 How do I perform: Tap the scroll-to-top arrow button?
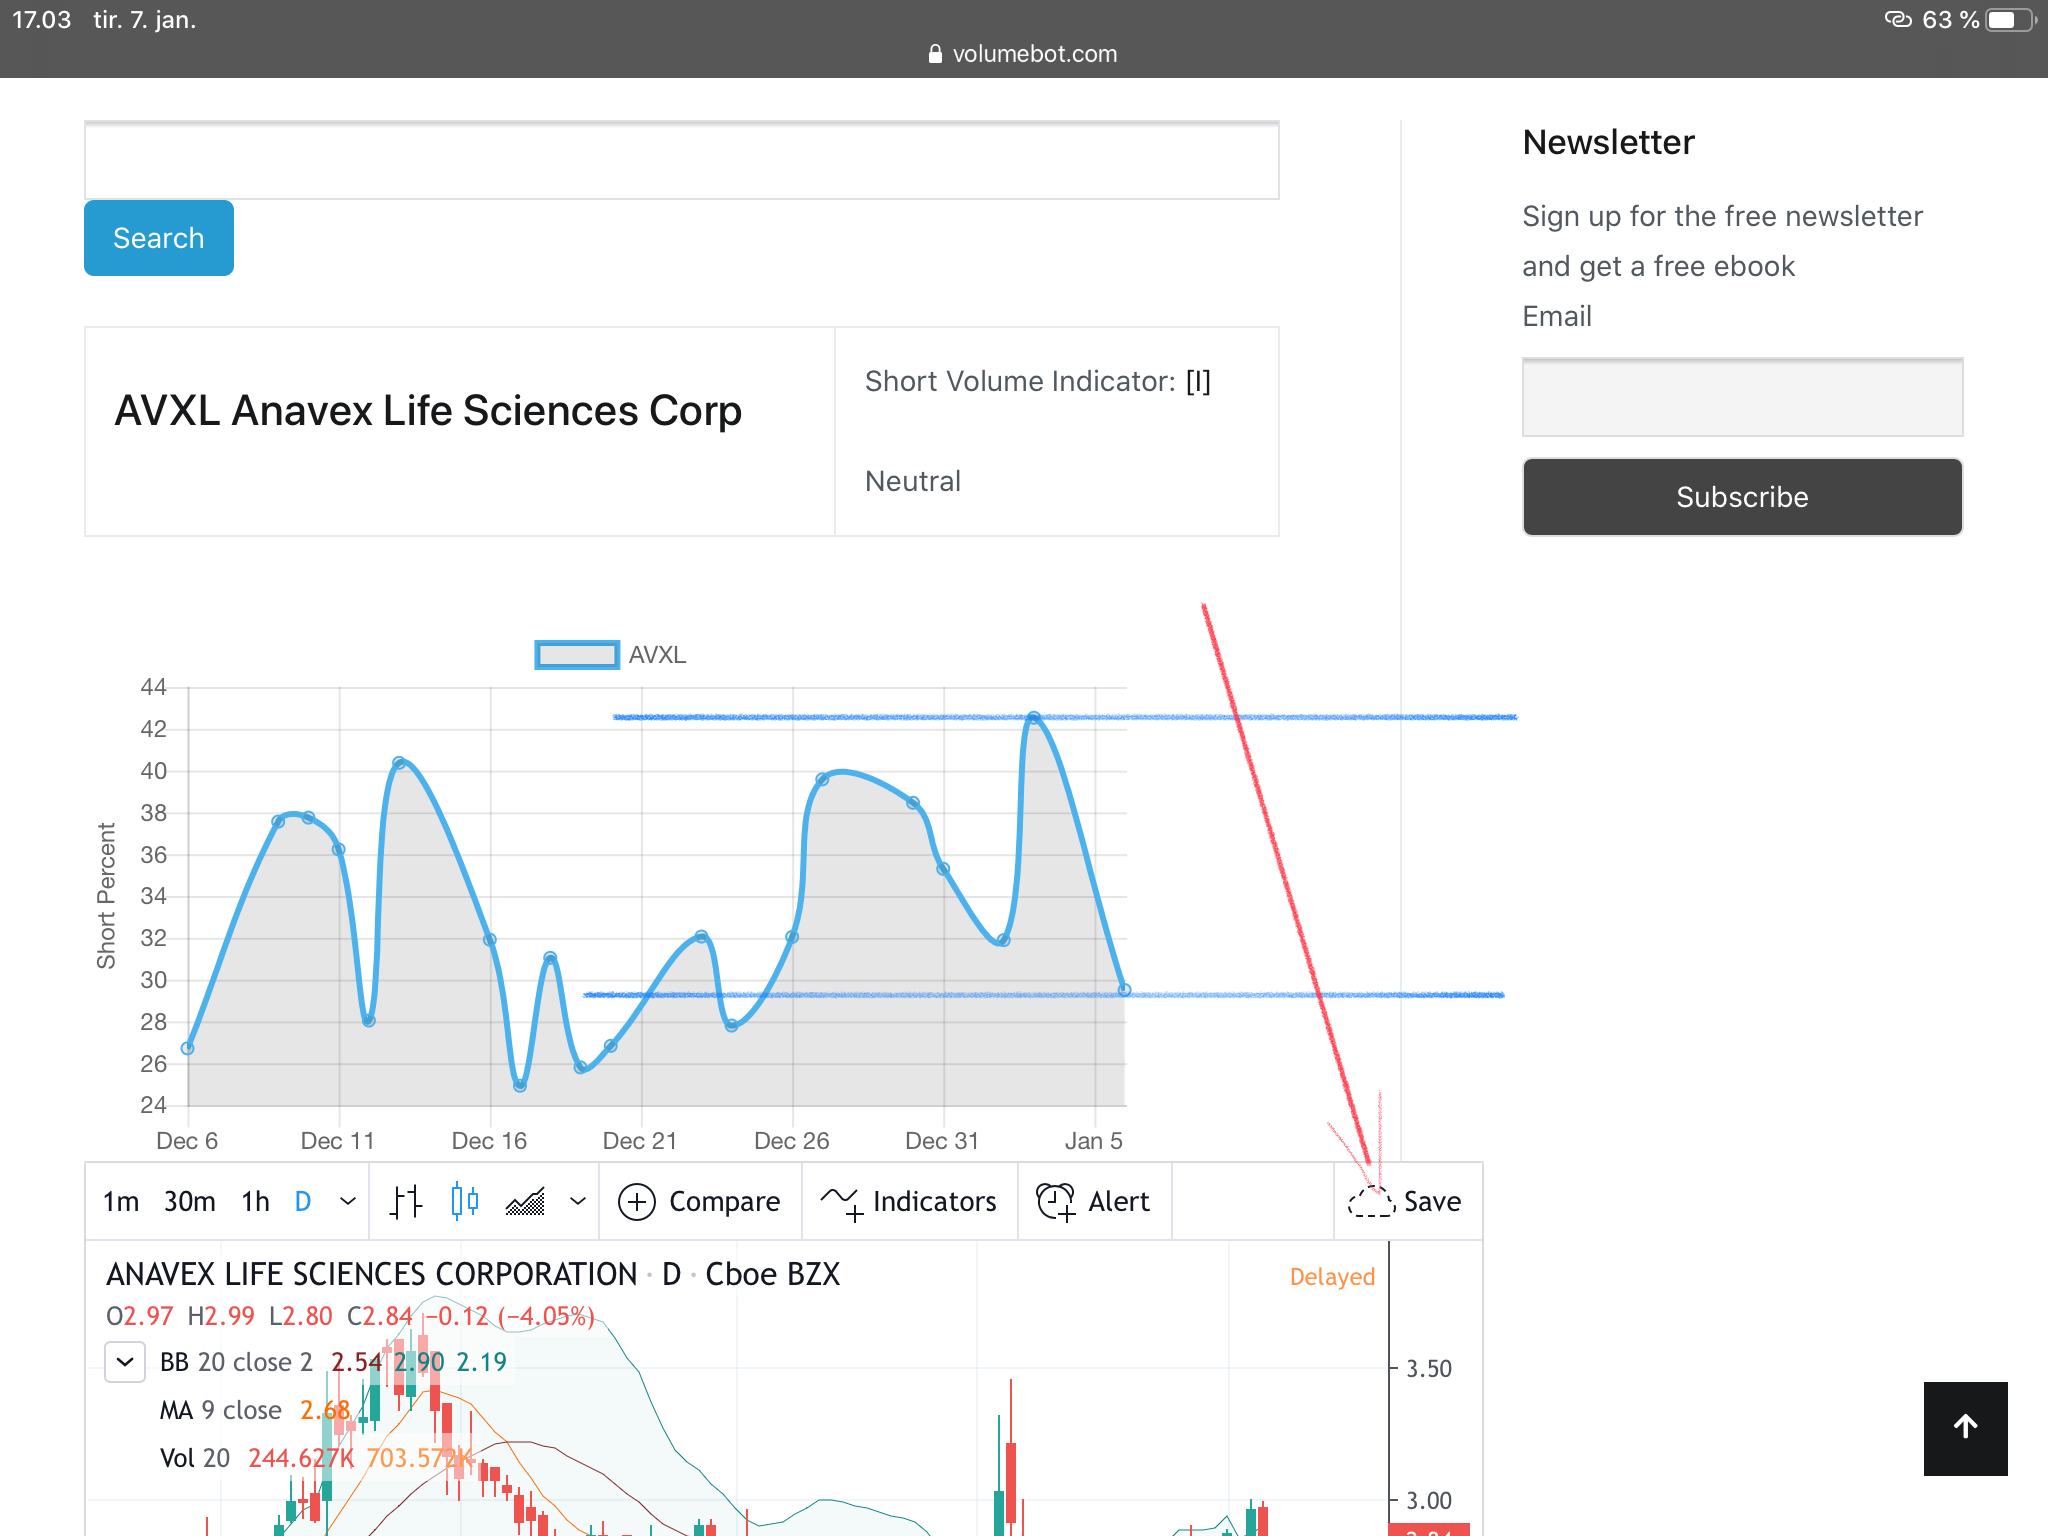(x=1965, y=1428)
